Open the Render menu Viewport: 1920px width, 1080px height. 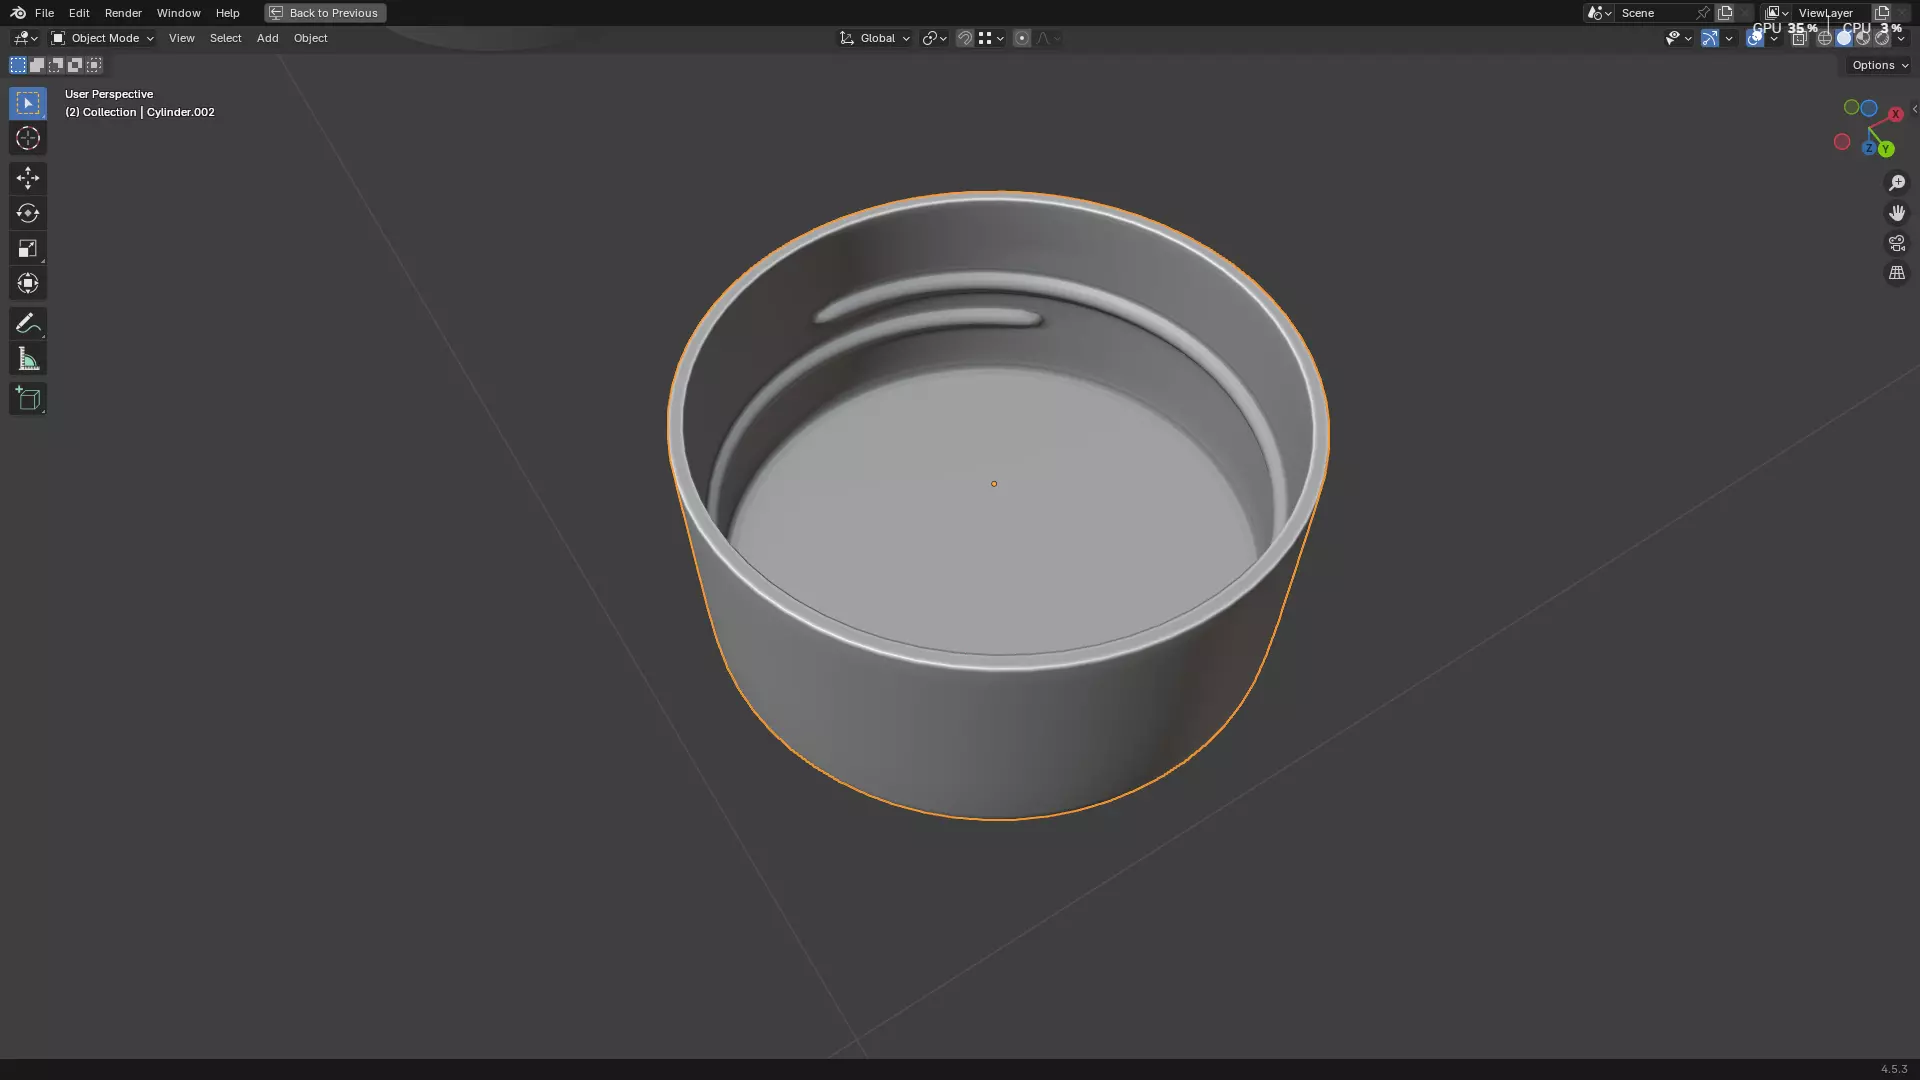(123, 13)
